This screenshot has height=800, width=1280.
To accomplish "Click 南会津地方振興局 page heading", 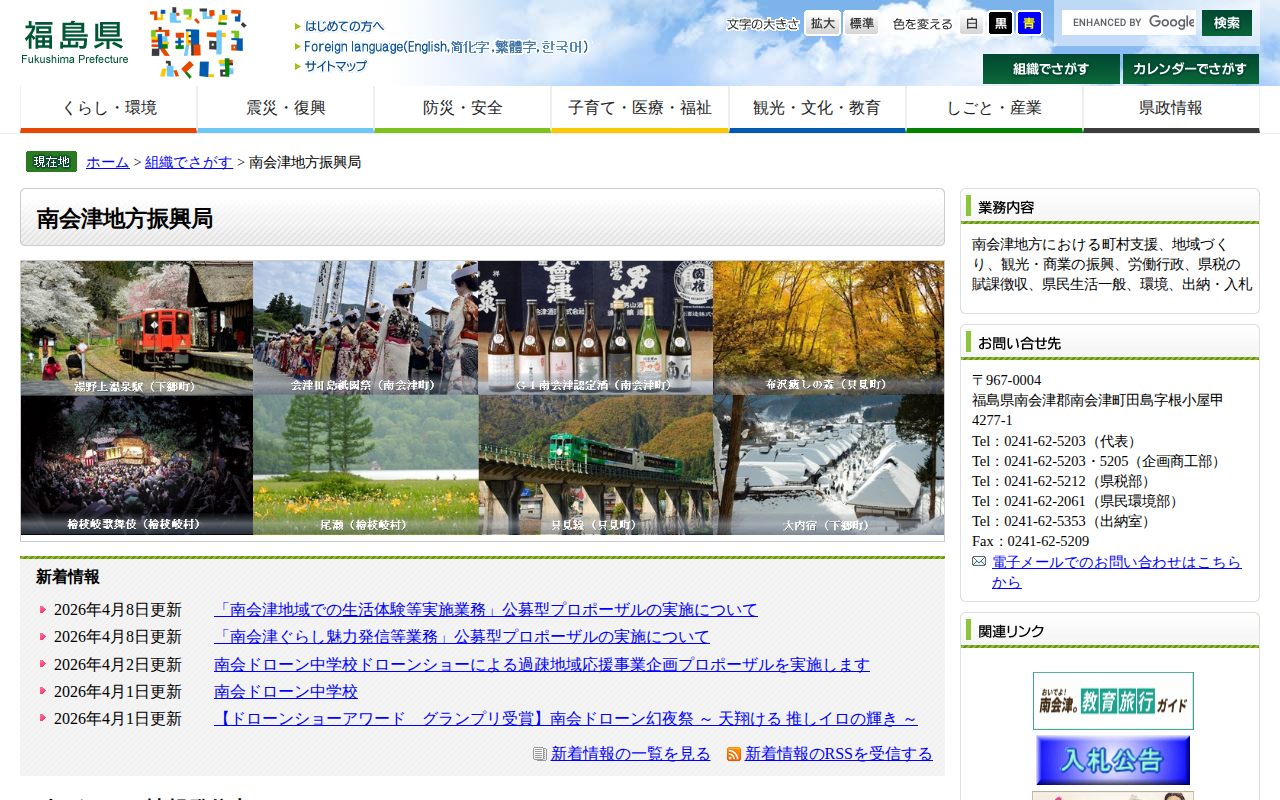I will point(125,219).
